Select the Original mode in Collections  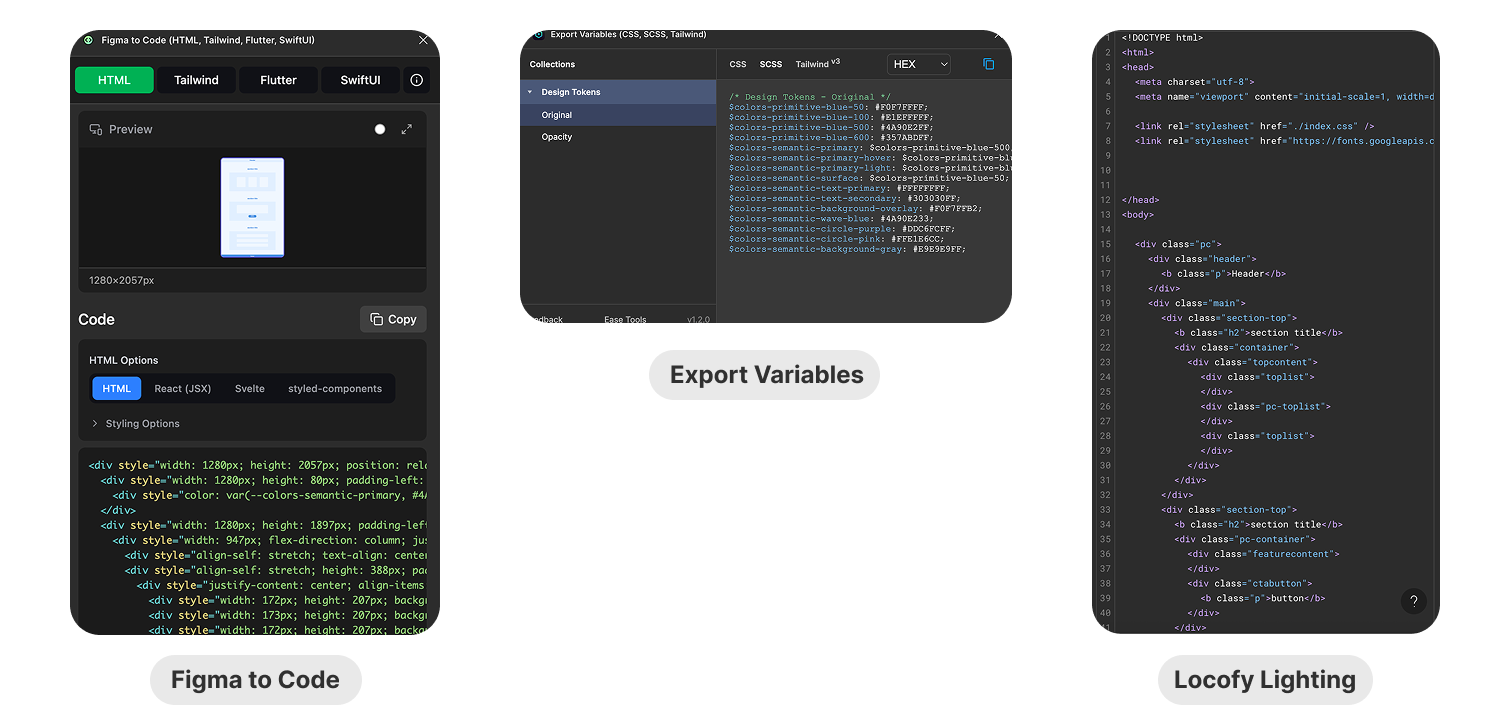pyautogui.click(x=618, y=115)
